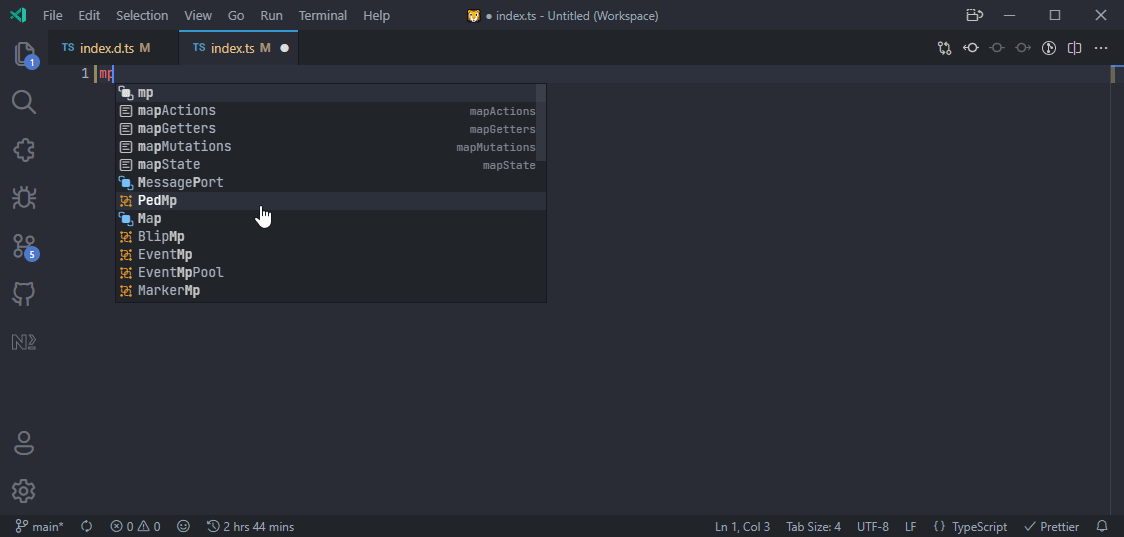
Task: Open the Search view in activity bar
Action: (x=24, y=102)
